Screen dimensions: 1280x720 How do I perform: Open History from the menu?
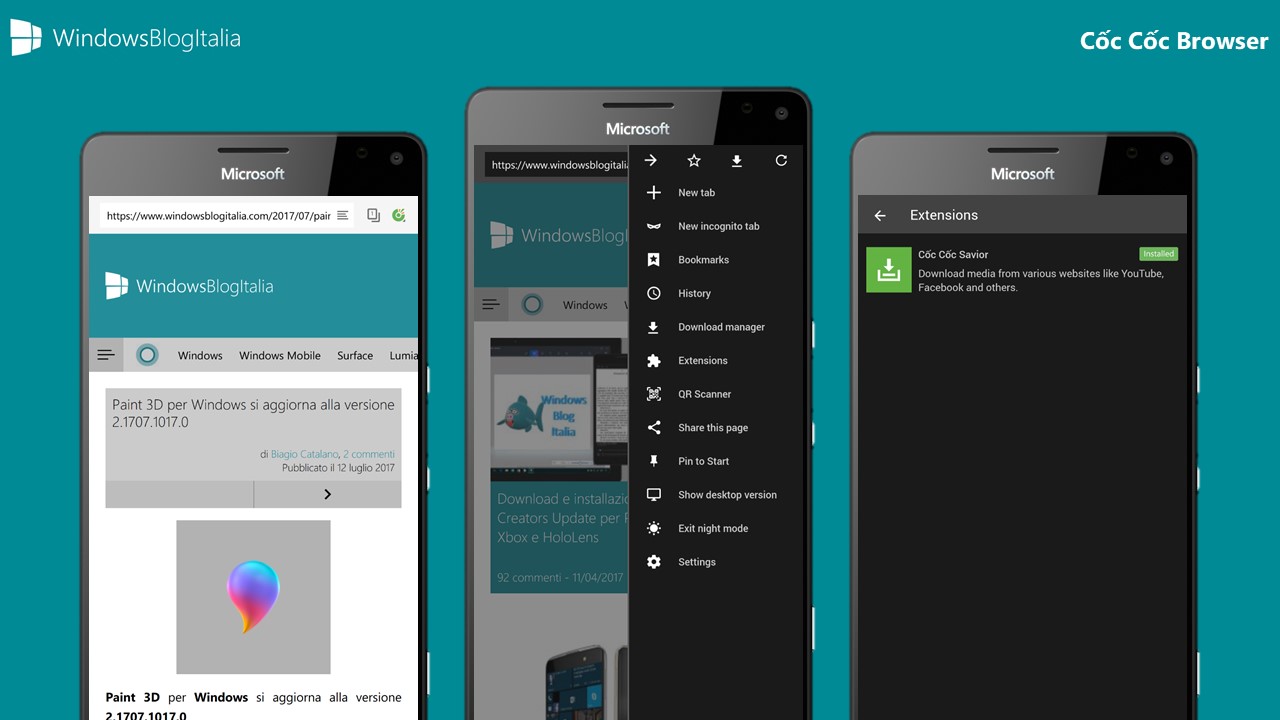(716, 293)
